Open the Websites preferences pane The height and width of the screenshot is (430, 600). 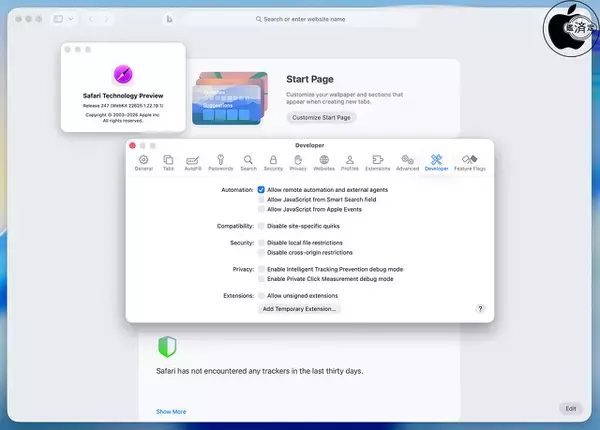(324, 163)
